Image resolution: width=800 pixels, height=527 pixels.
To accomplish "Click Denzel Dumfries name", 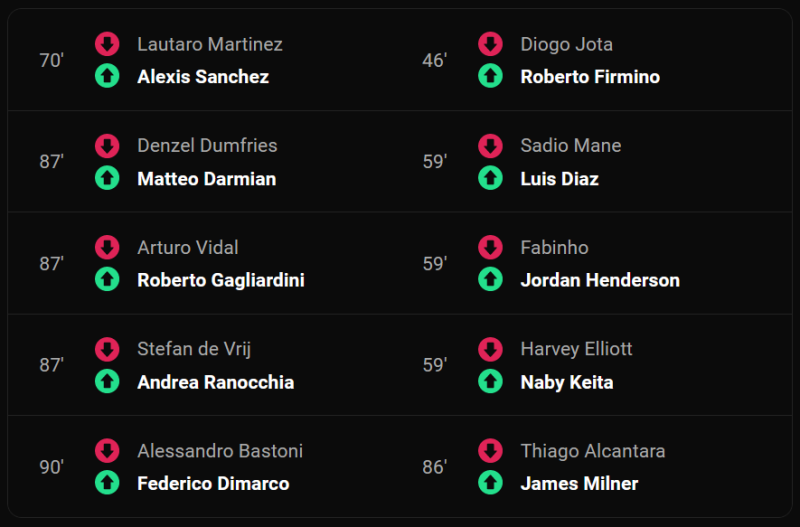I will point(207,145).
